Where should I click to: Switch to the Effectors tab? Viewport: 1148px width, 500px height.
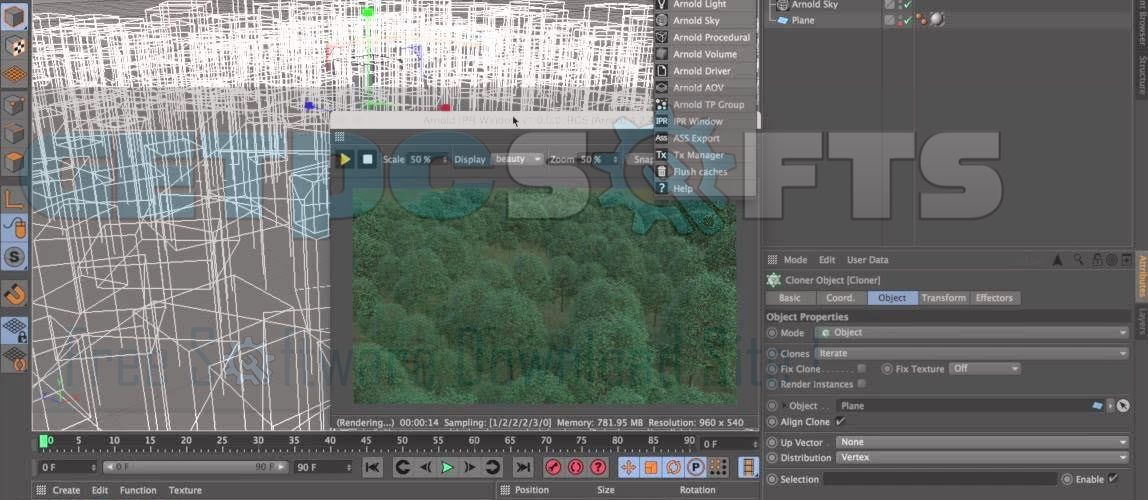coord(994,298)
